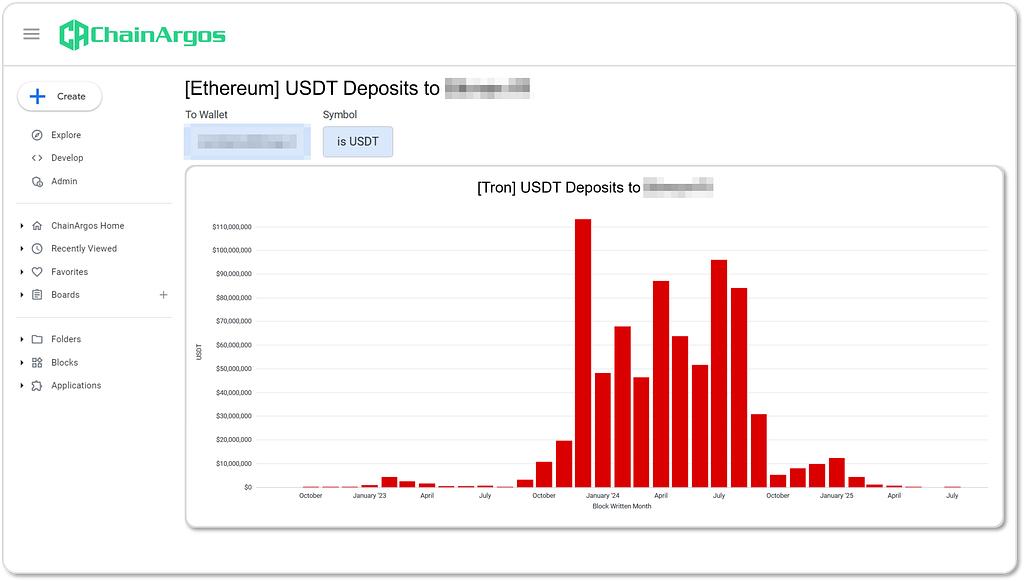This screenshot has width=1024, height=581.
Task: Click the Blocks grid icon
Action: coord(37,363)
